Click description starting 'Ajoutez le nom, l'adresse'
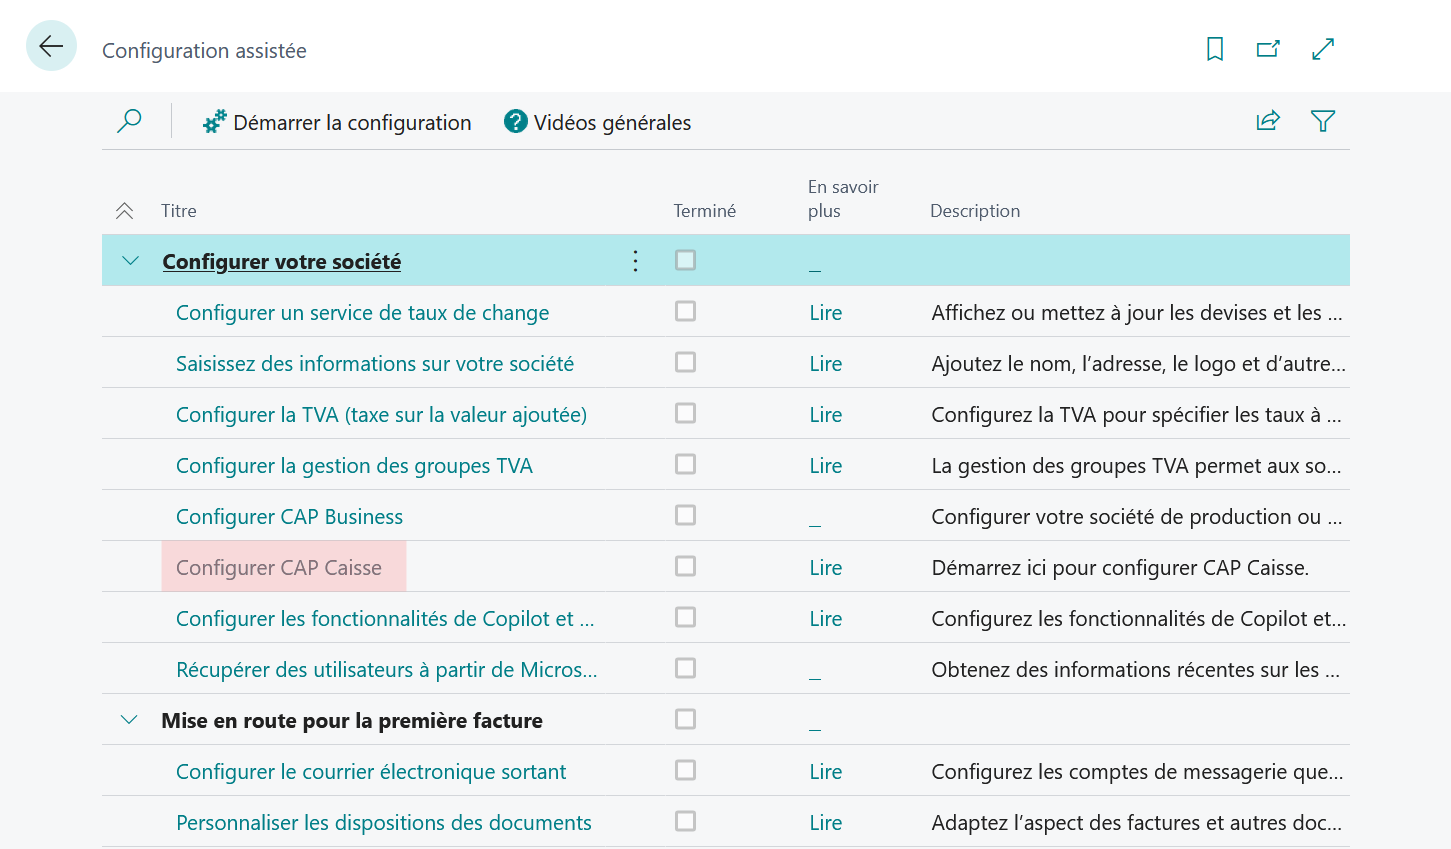 pyautogui.click(x=1139, y=364)
